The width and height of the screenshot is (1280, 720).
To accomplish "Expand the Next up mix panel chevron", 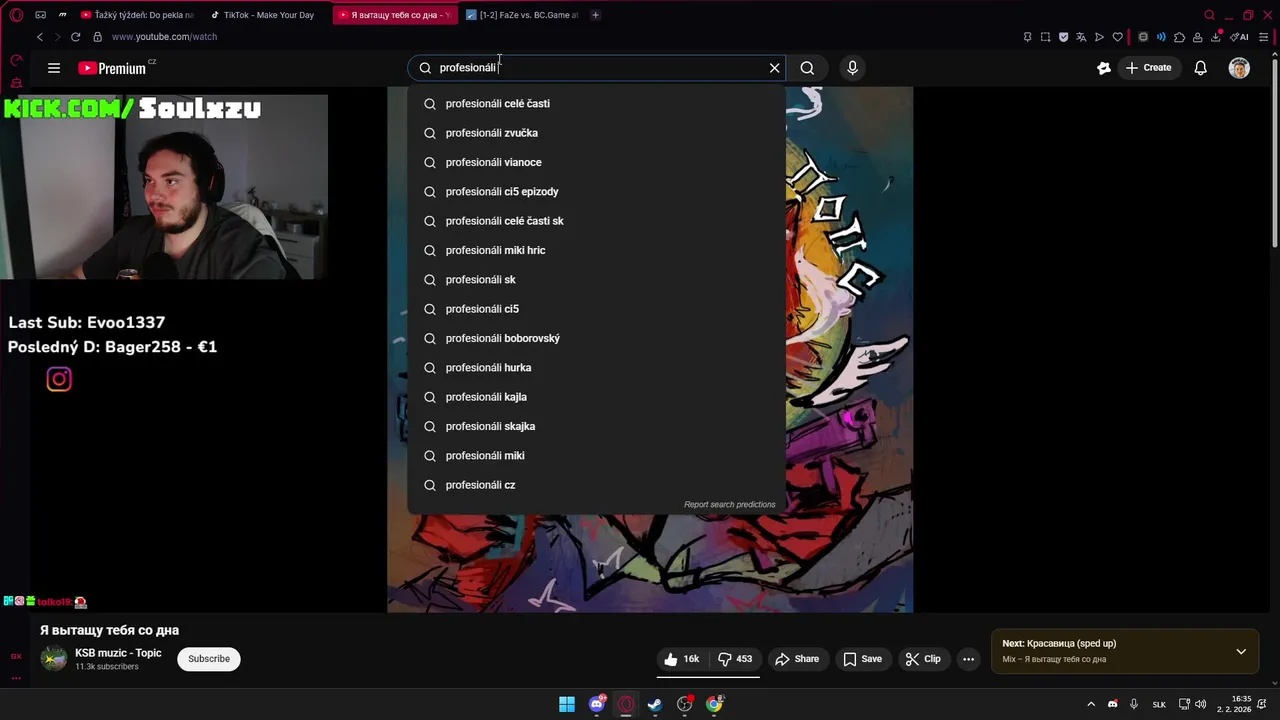I will click(1241, 652).
